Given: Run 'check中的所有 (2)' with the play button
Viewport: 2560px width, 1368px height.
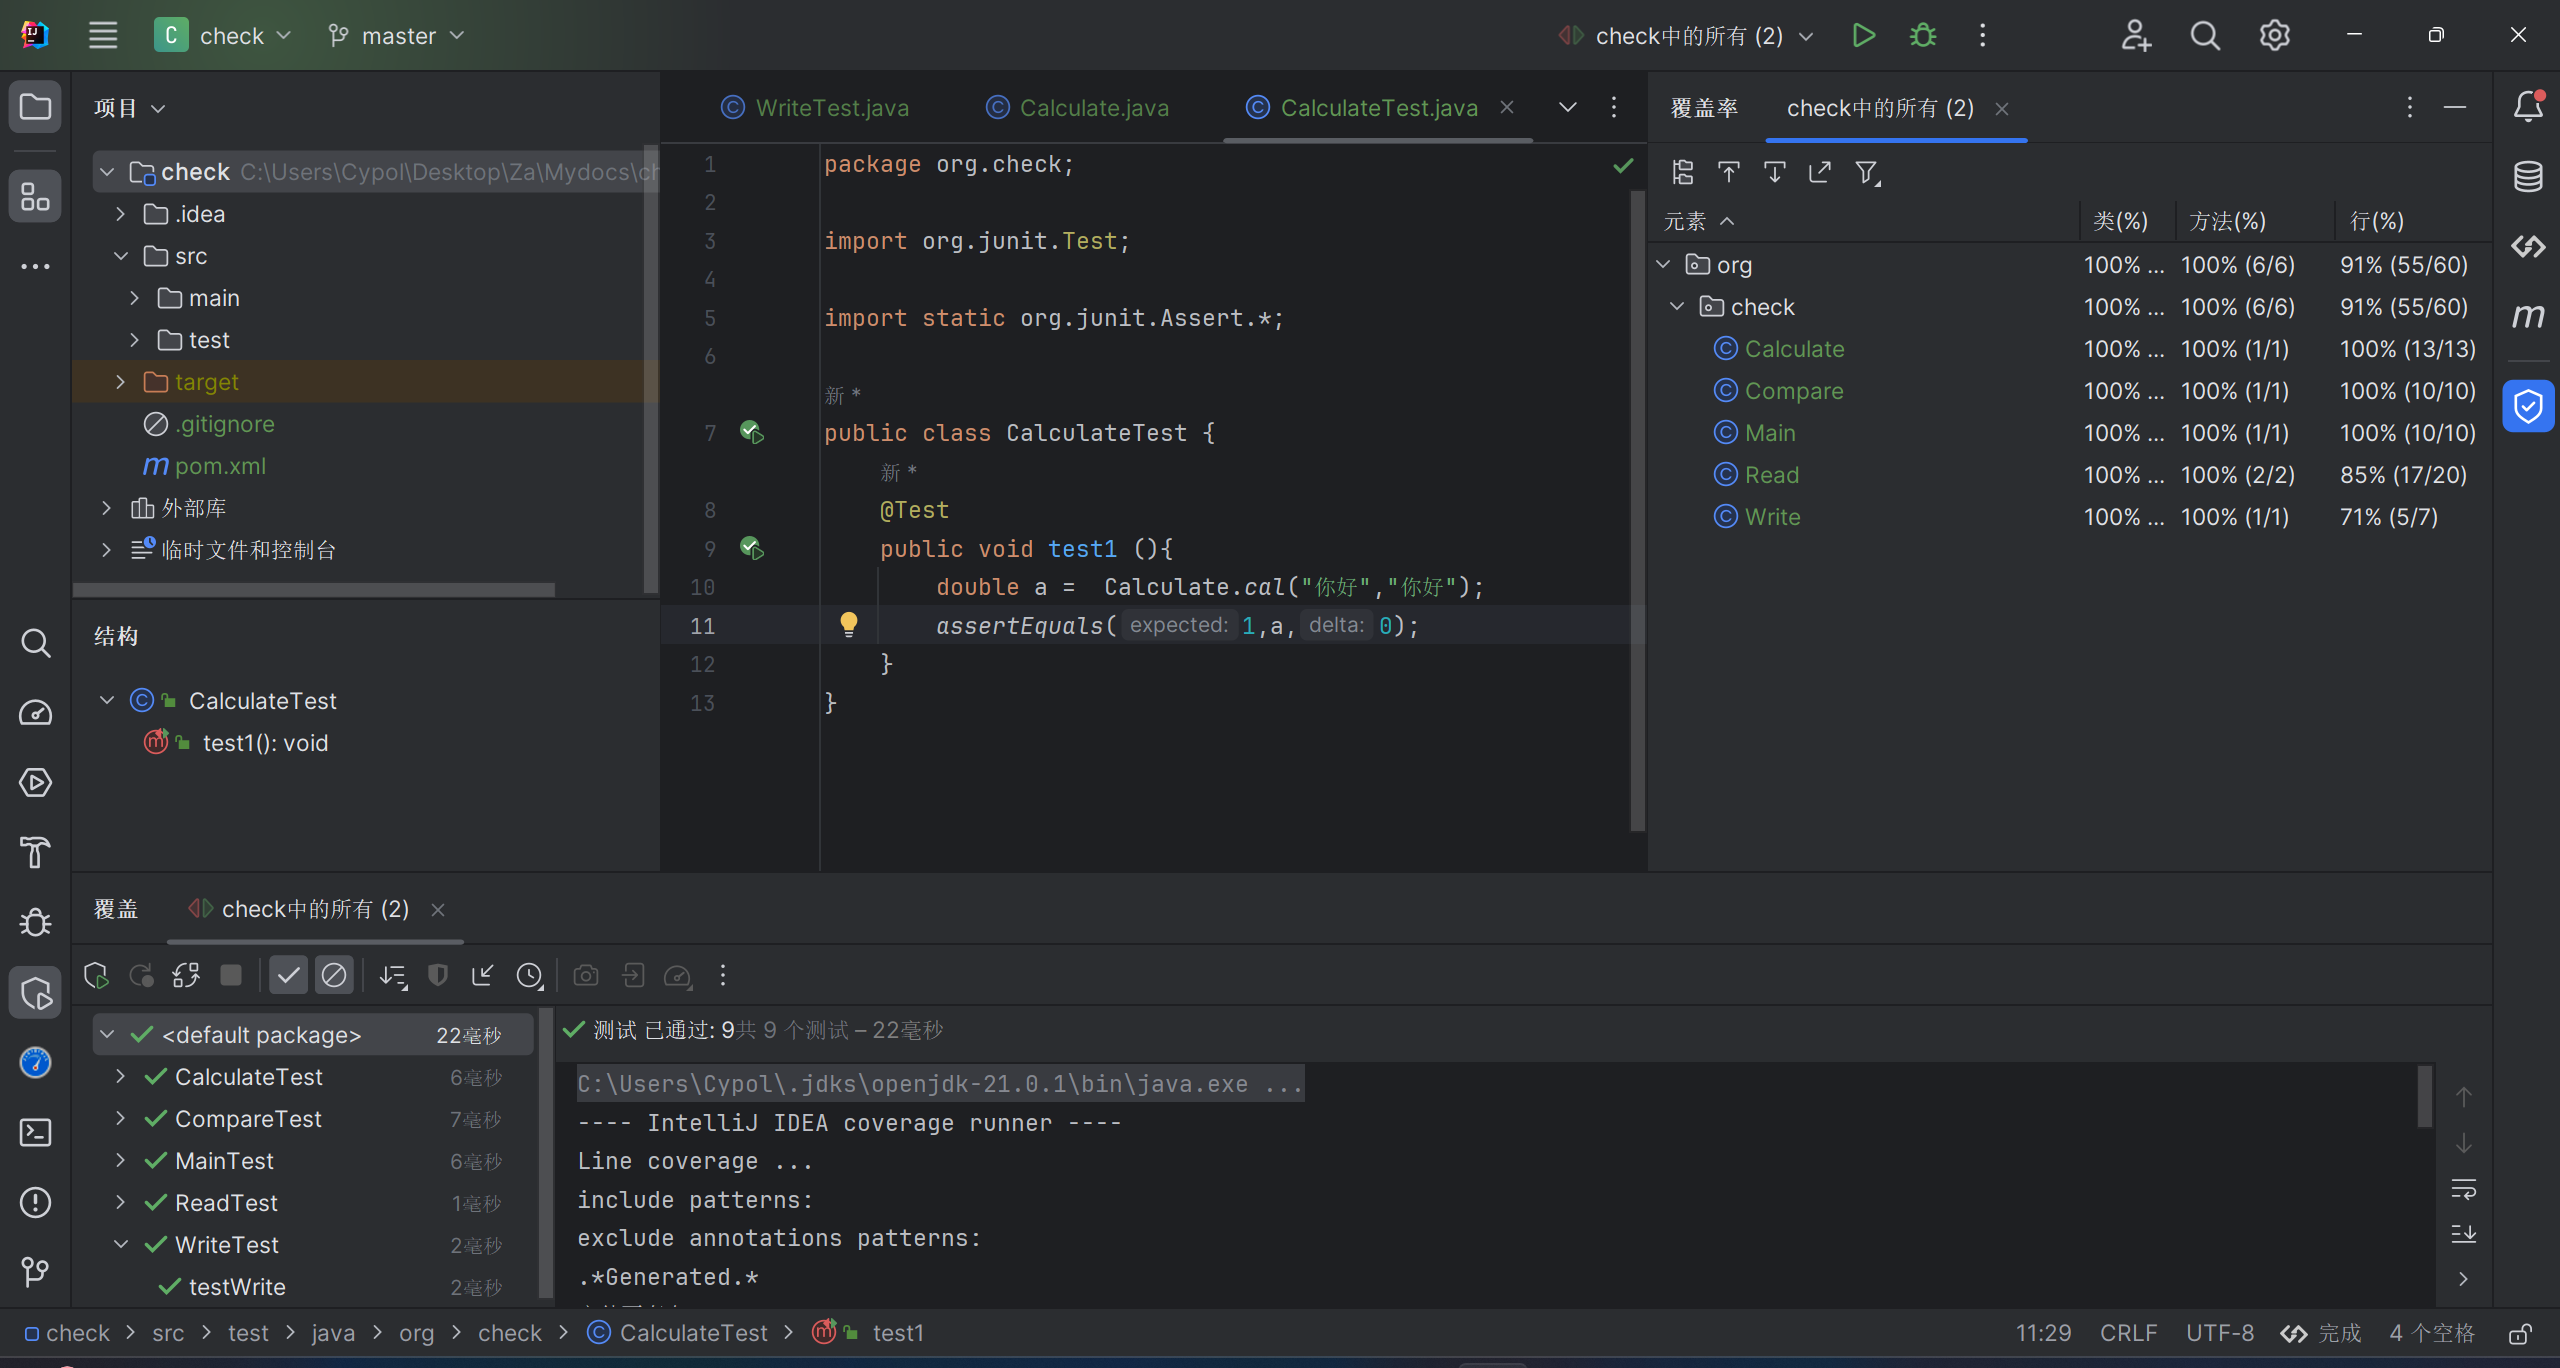Looking at the screenshot, I should (x=1862, y=36).
